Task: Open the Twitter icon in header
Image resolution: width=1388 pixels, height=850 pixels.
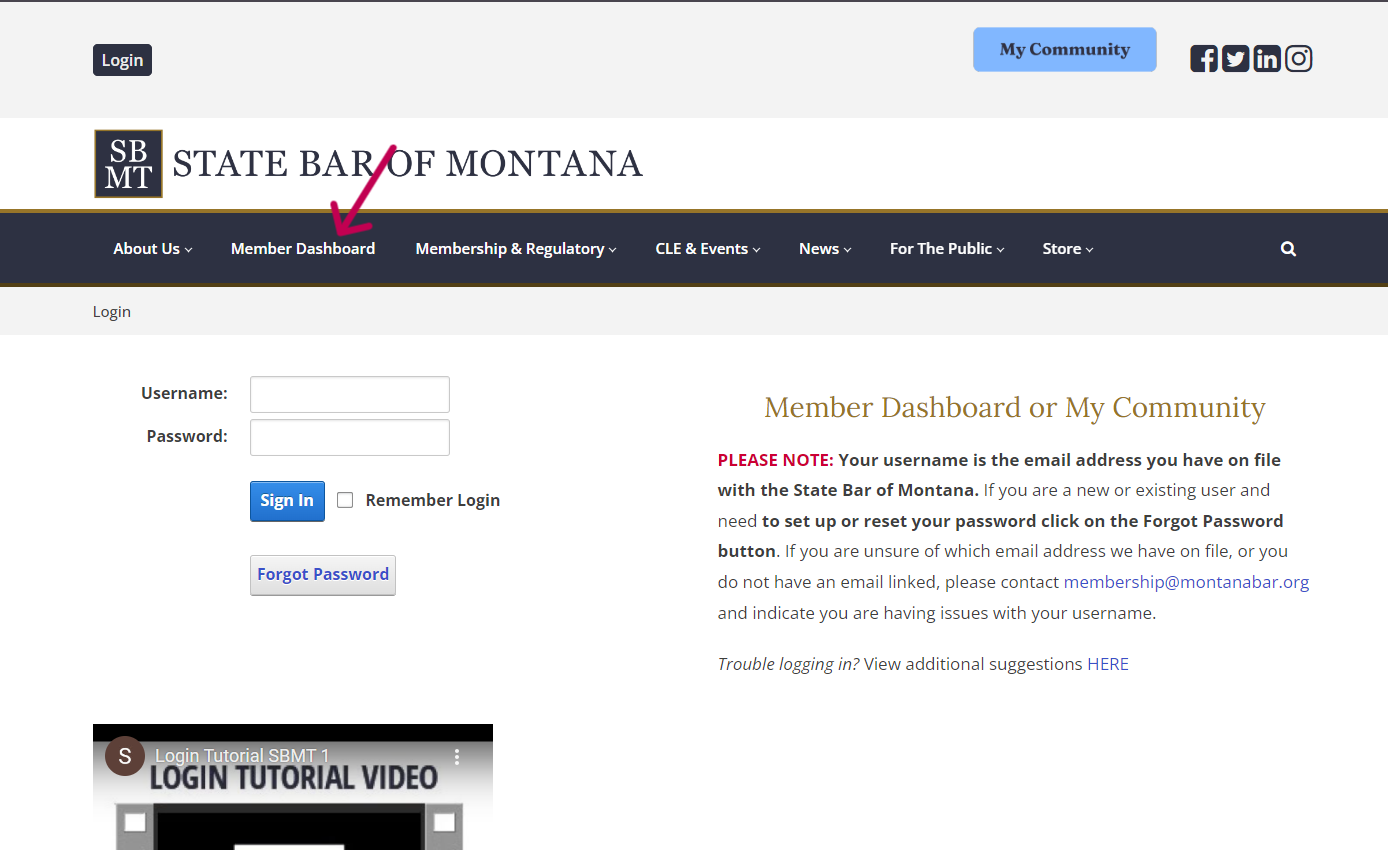Action: coord(1236,59)
